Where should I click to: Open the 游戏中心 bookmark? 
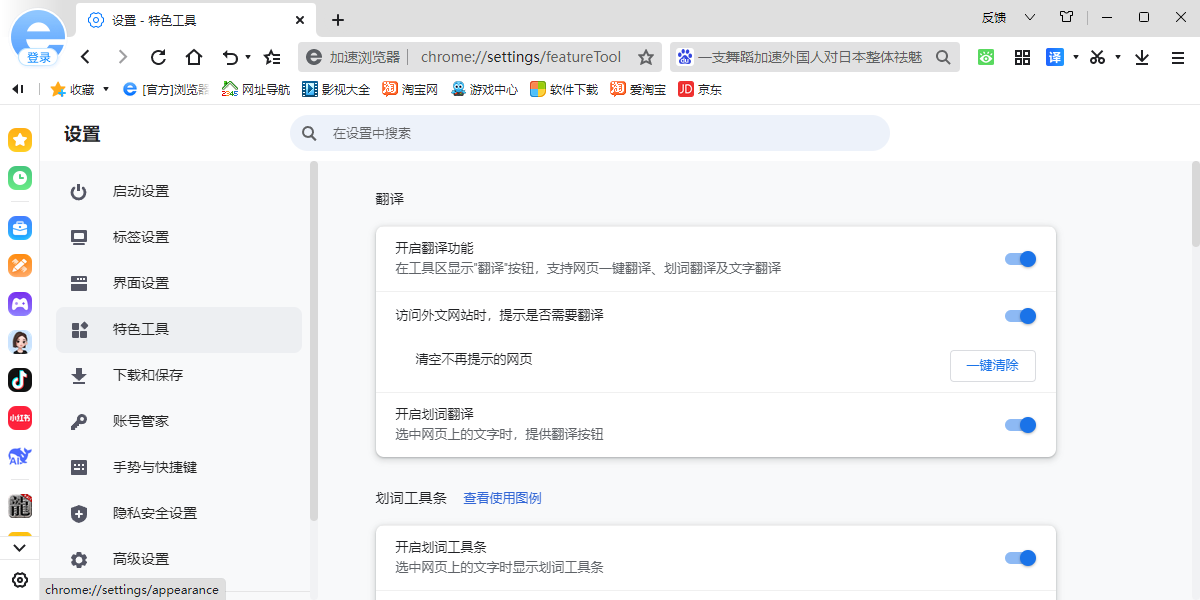pyautogui.click(x=484, y=89)
